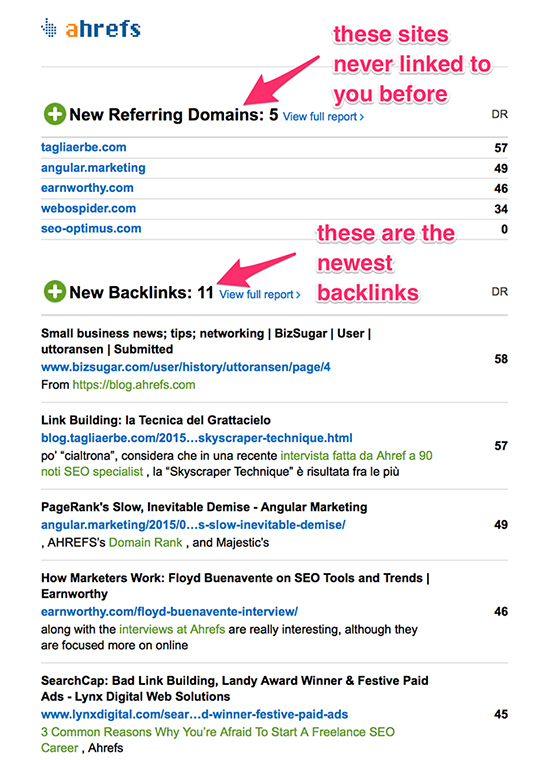Visit lynxdigital.com festive-paid-ads URL

coord(194,714)
